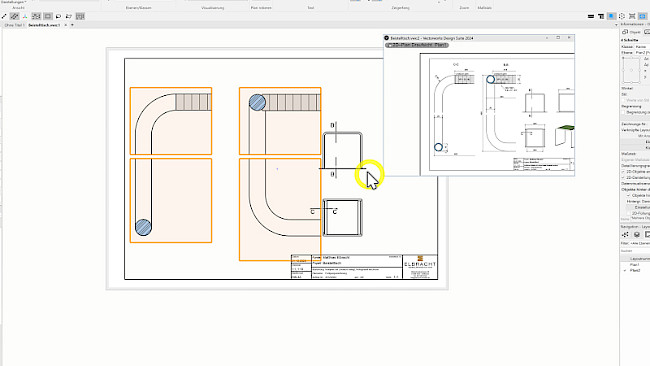Toggle the Begrenzung checkbox
Screen dimensions: 650x366
[623, 112]
